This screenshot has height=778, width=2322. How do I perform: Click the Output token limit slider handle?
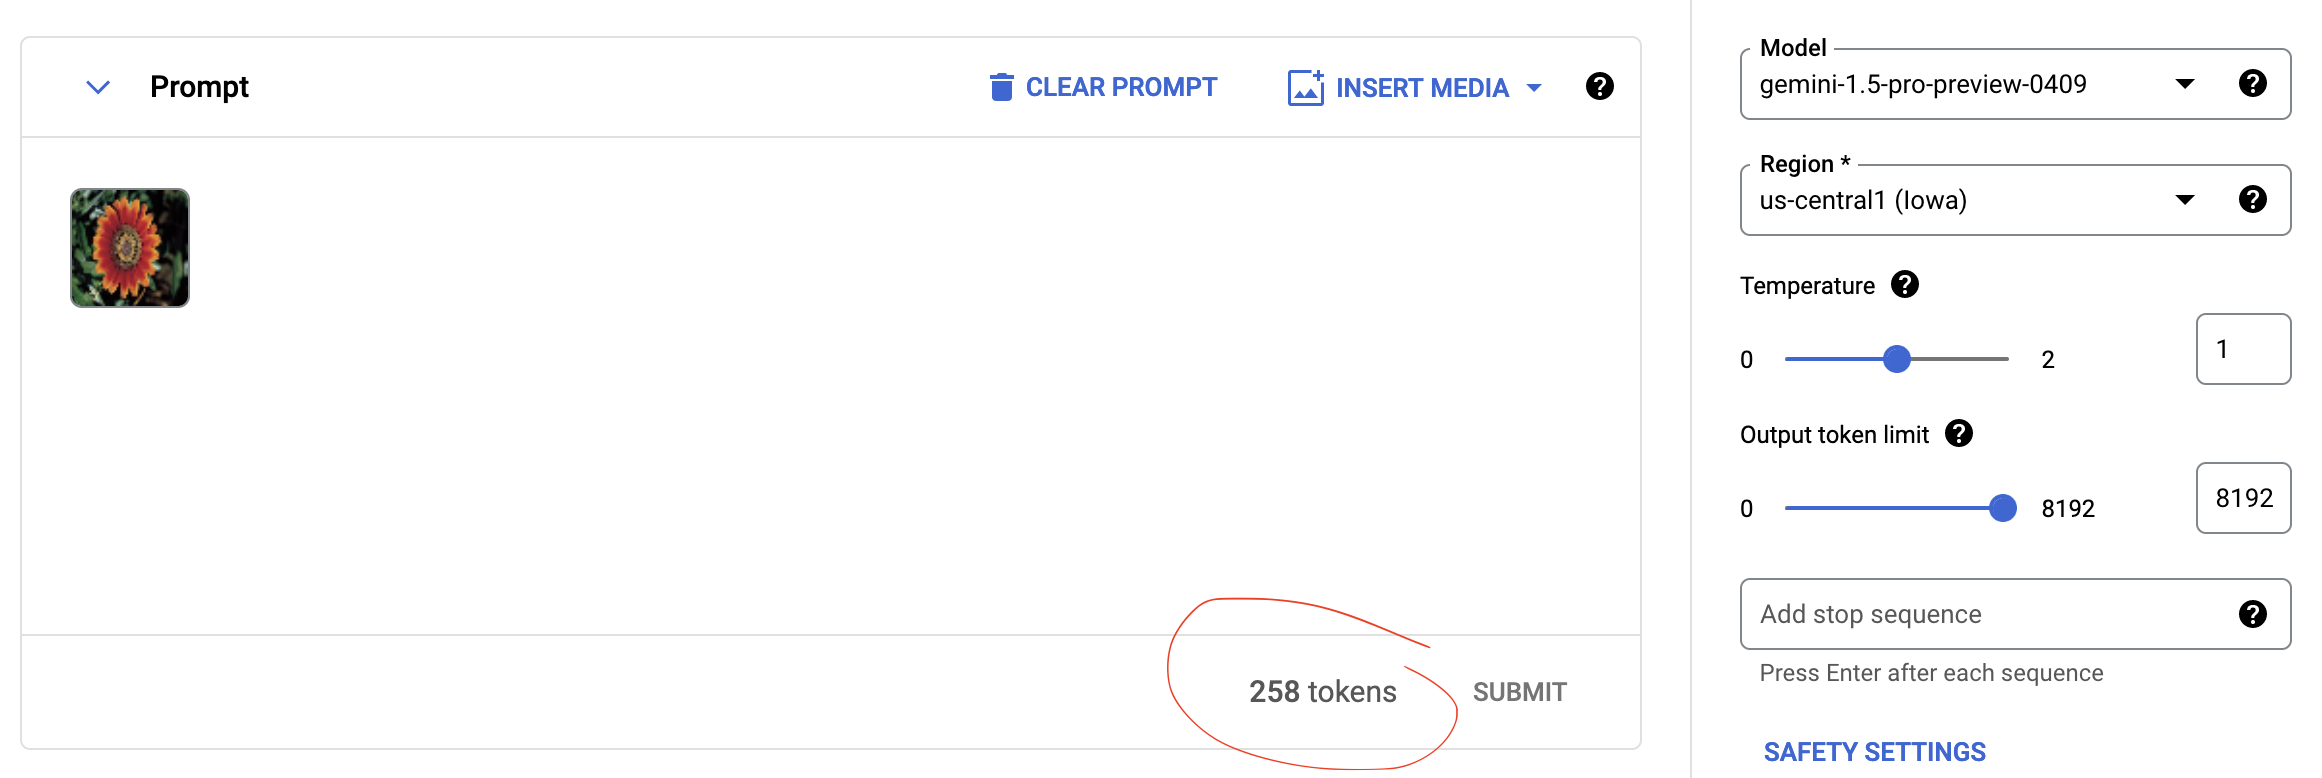pyautogui.click(x=2002, y=508)
